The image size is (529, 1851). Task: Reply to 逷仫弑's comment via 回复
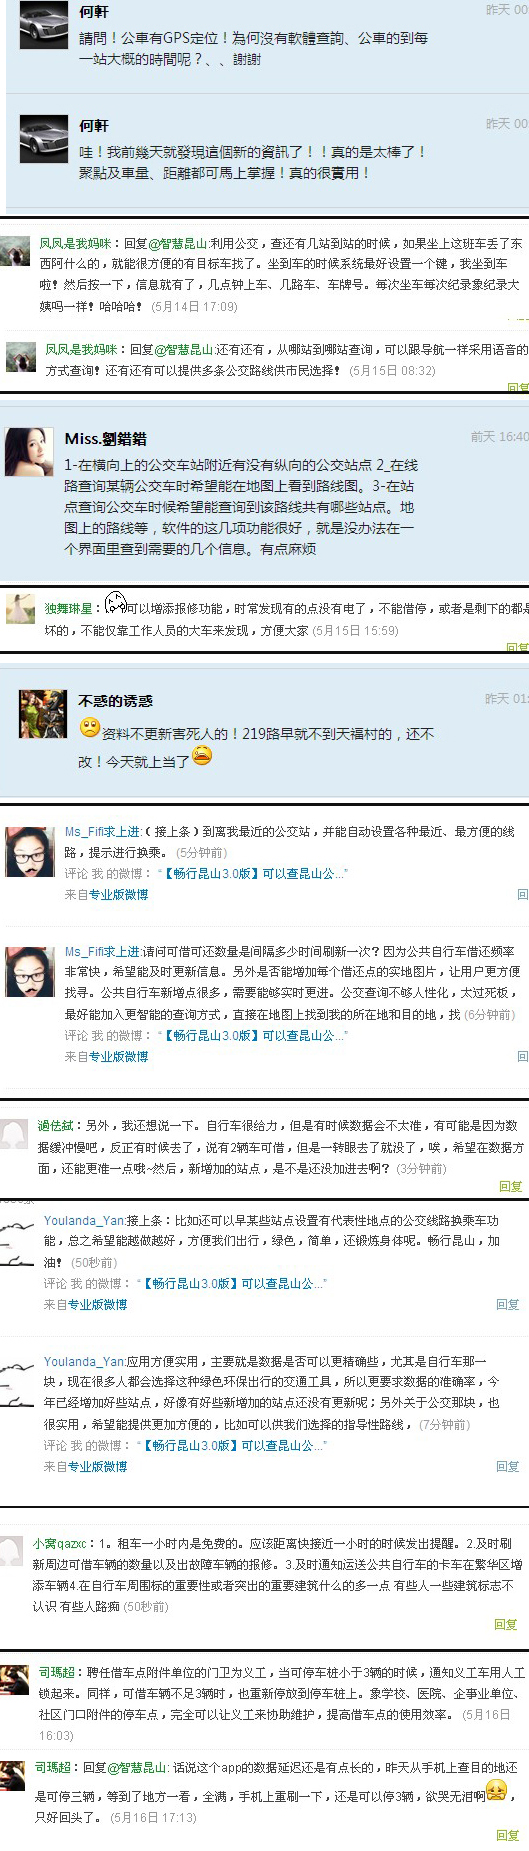(510, 1186)
